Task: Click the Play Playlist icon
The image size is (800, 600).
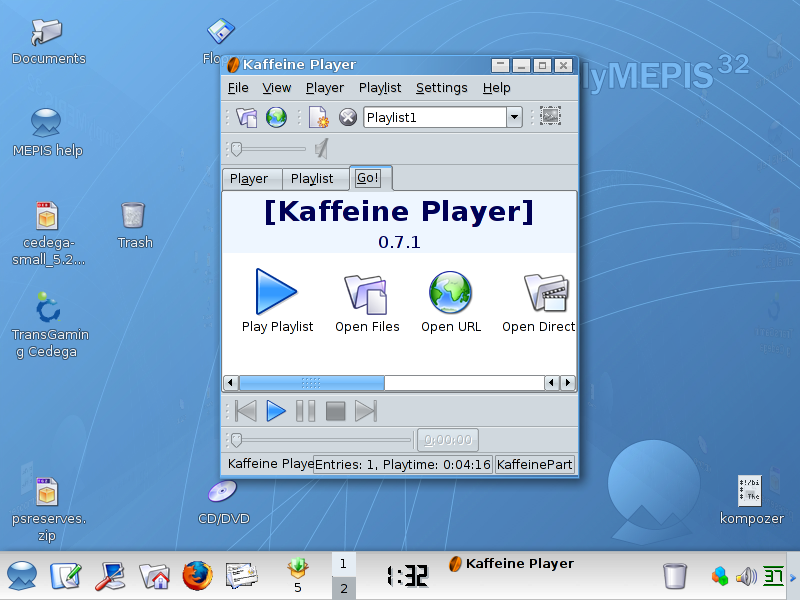Action: (x=276, y=292)
